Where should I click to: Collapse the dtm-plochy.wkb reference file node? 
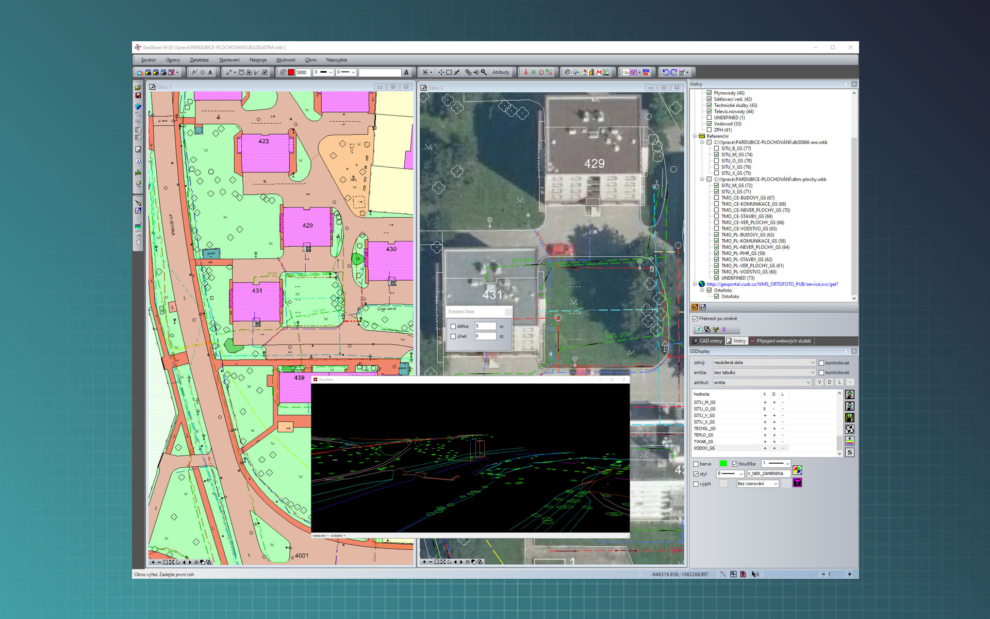701,179
